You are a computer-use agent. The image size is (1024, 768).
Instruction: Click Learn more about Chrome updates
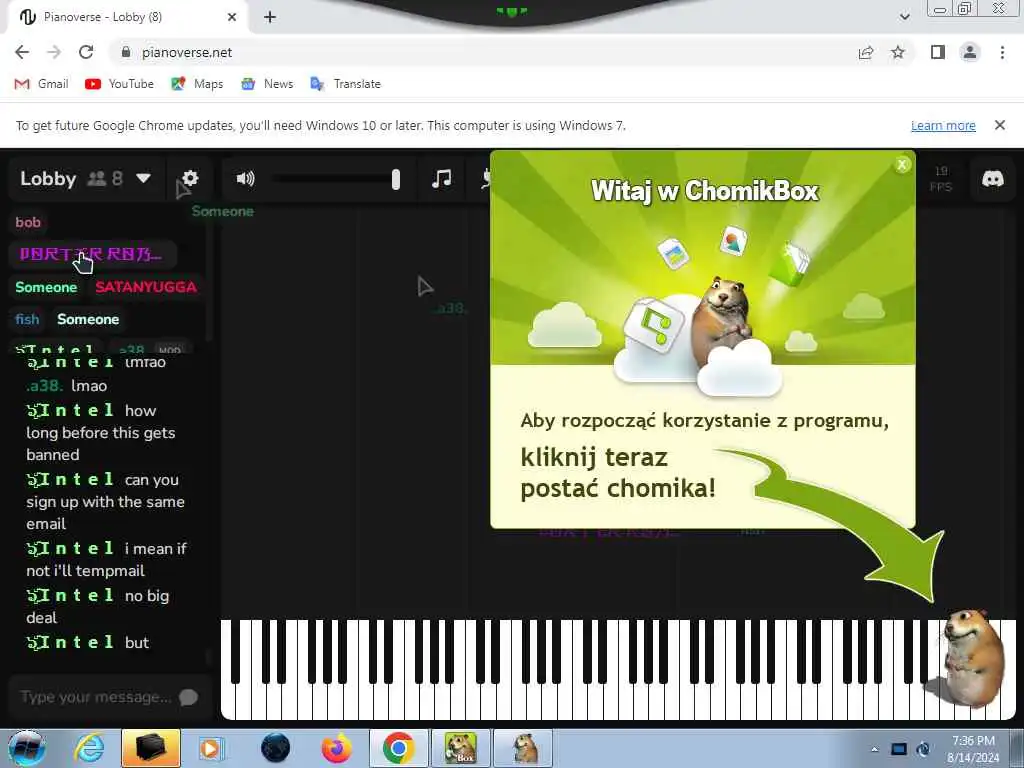coord(943,125)
